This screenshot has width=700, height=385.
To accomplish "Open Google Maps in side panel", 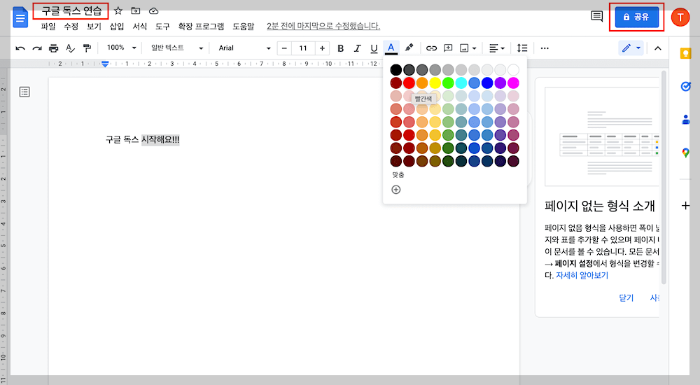I will coord(685,153).
